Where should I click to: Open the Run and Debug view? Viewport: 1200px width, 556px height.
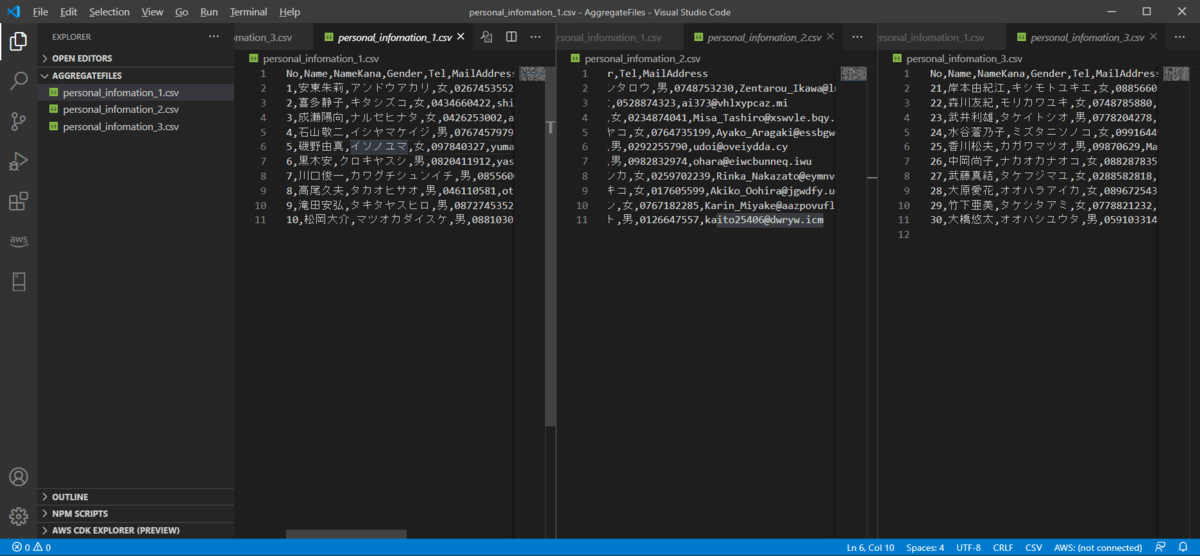[18, 162]
